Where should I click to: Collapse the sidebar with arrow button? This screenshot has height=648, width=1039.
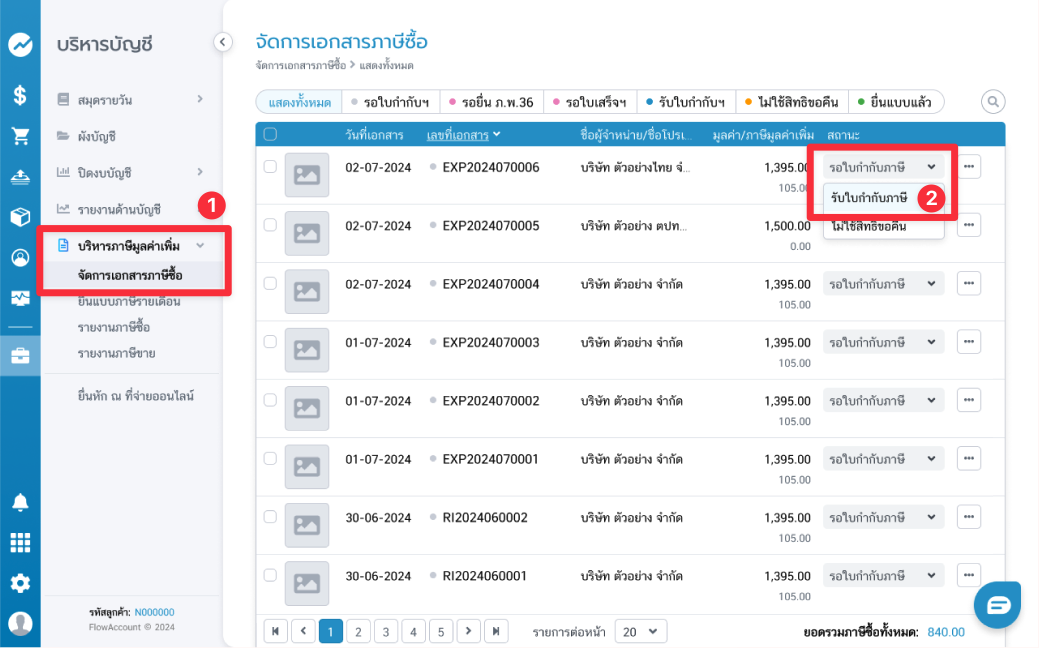pyautogui.click(x=223, y=42)
